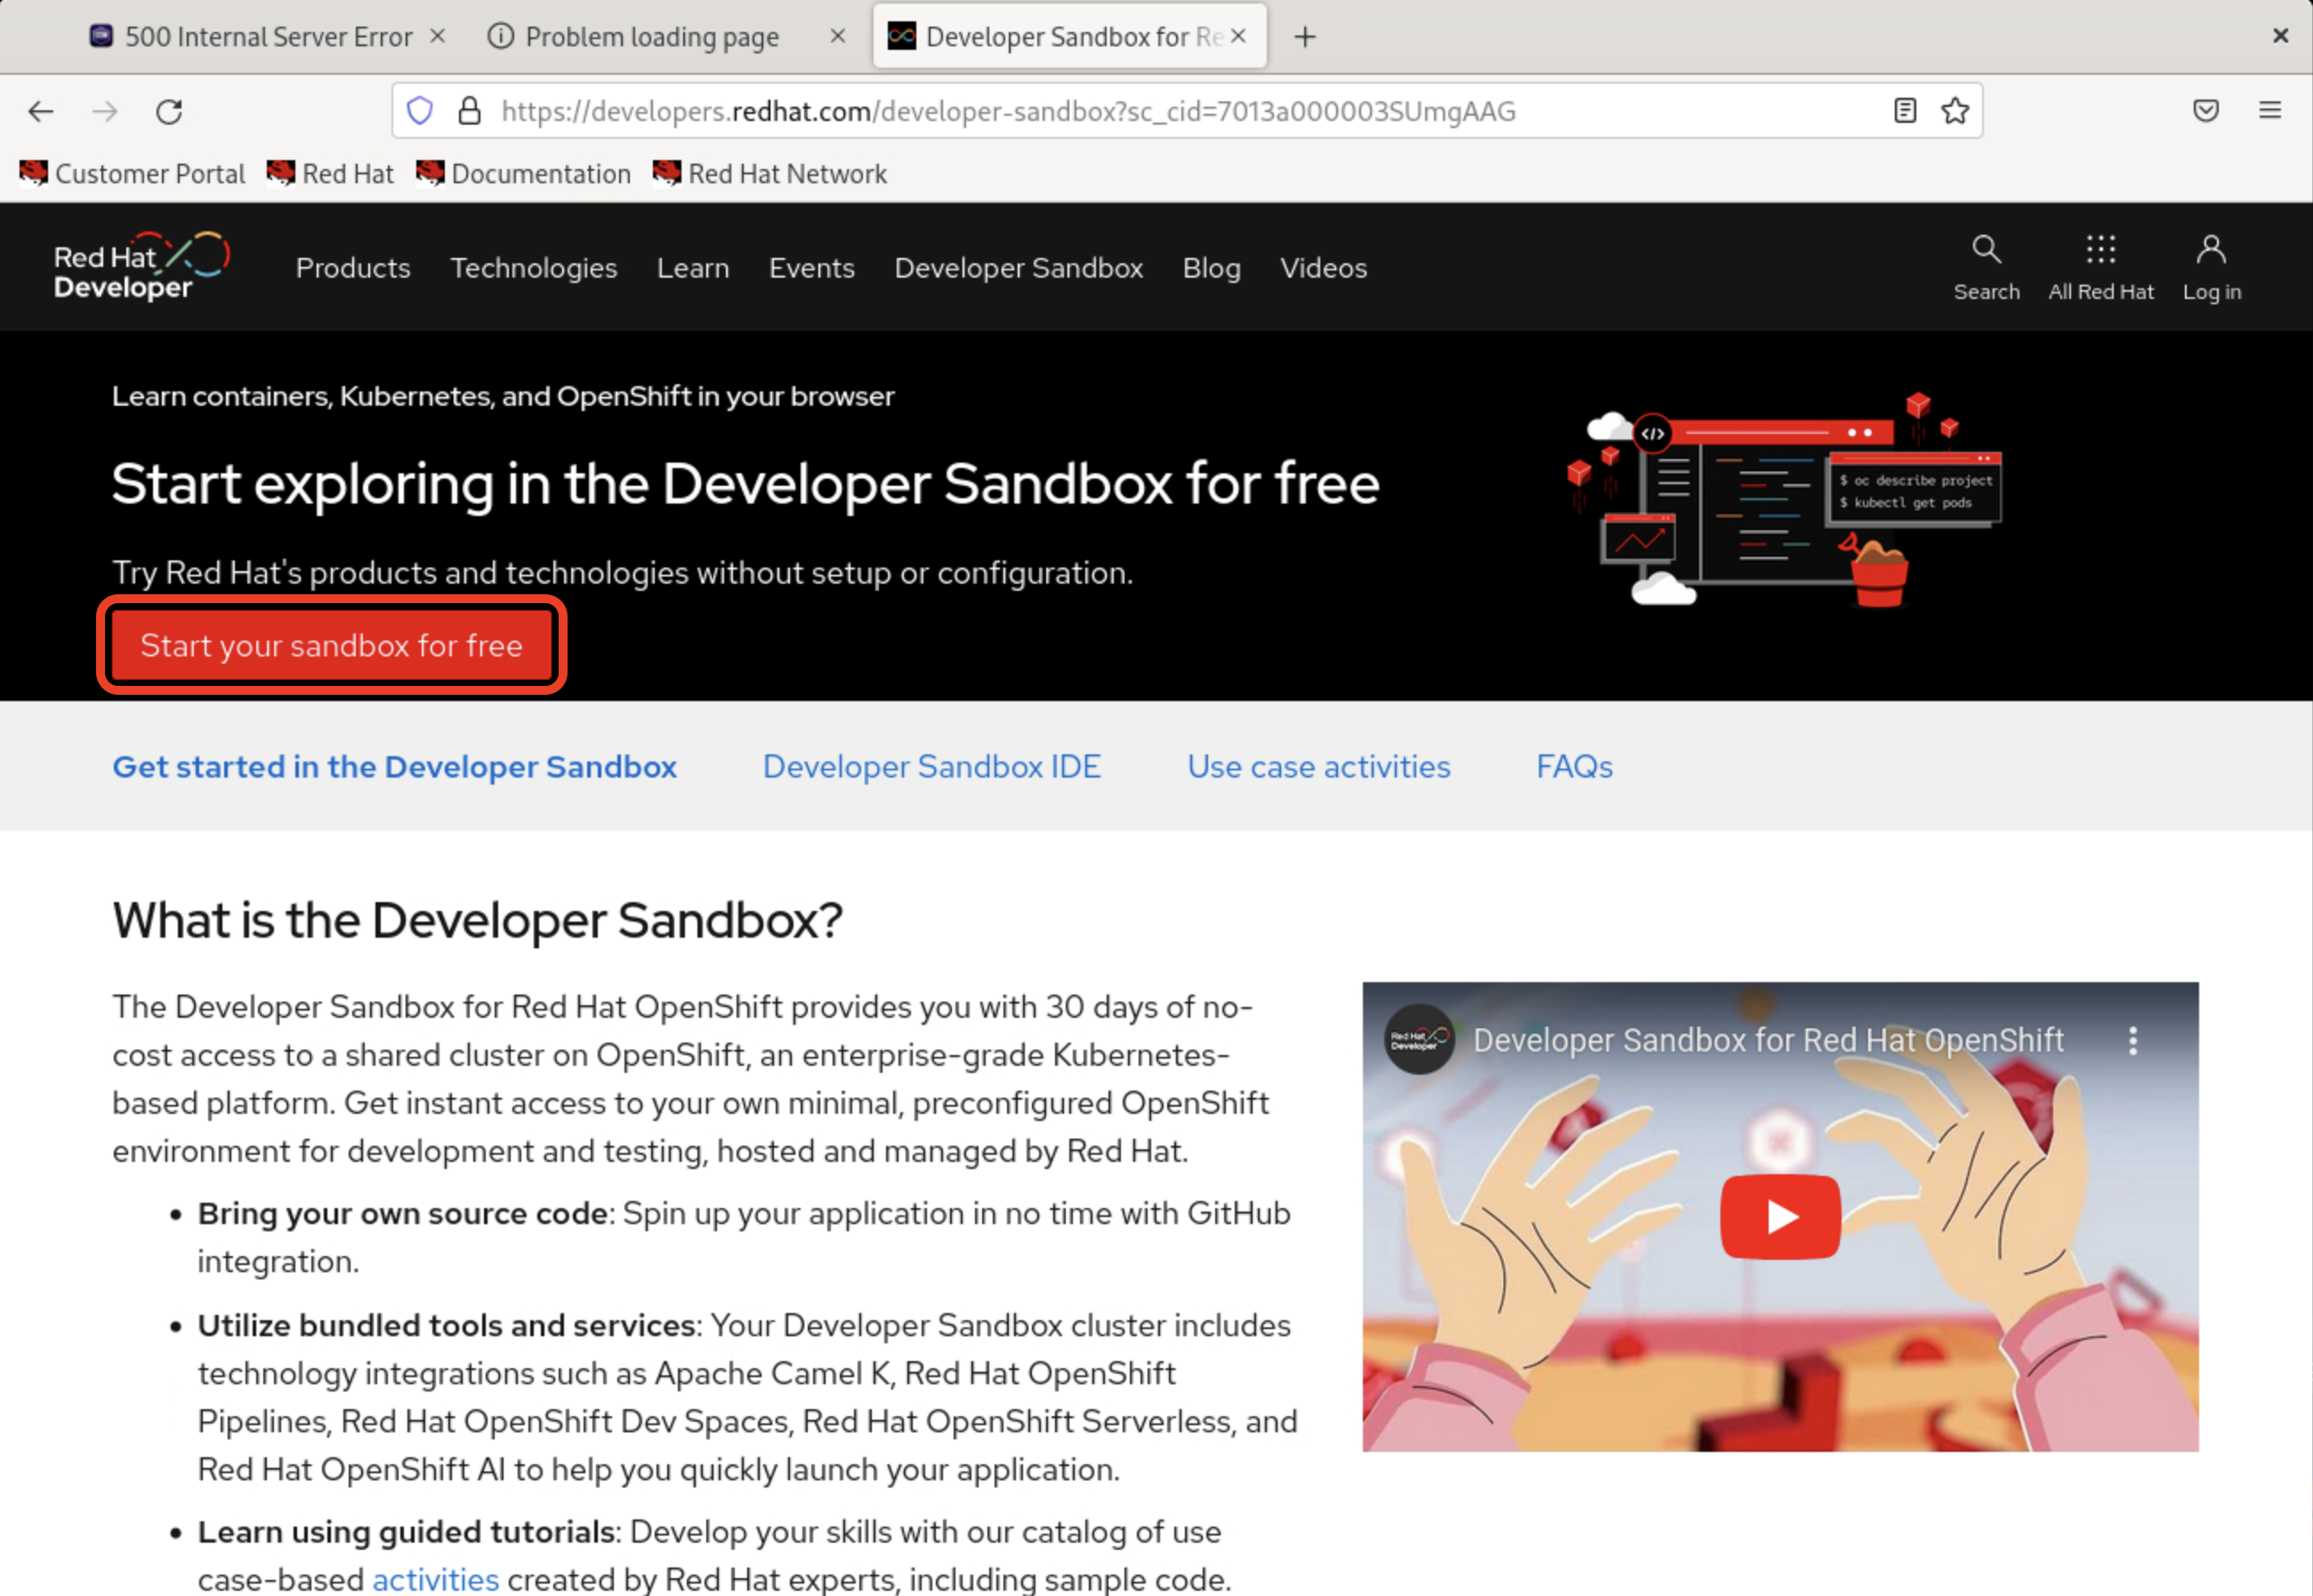
Task: Jump to FAQs section link
Action: click(1574, 766)
